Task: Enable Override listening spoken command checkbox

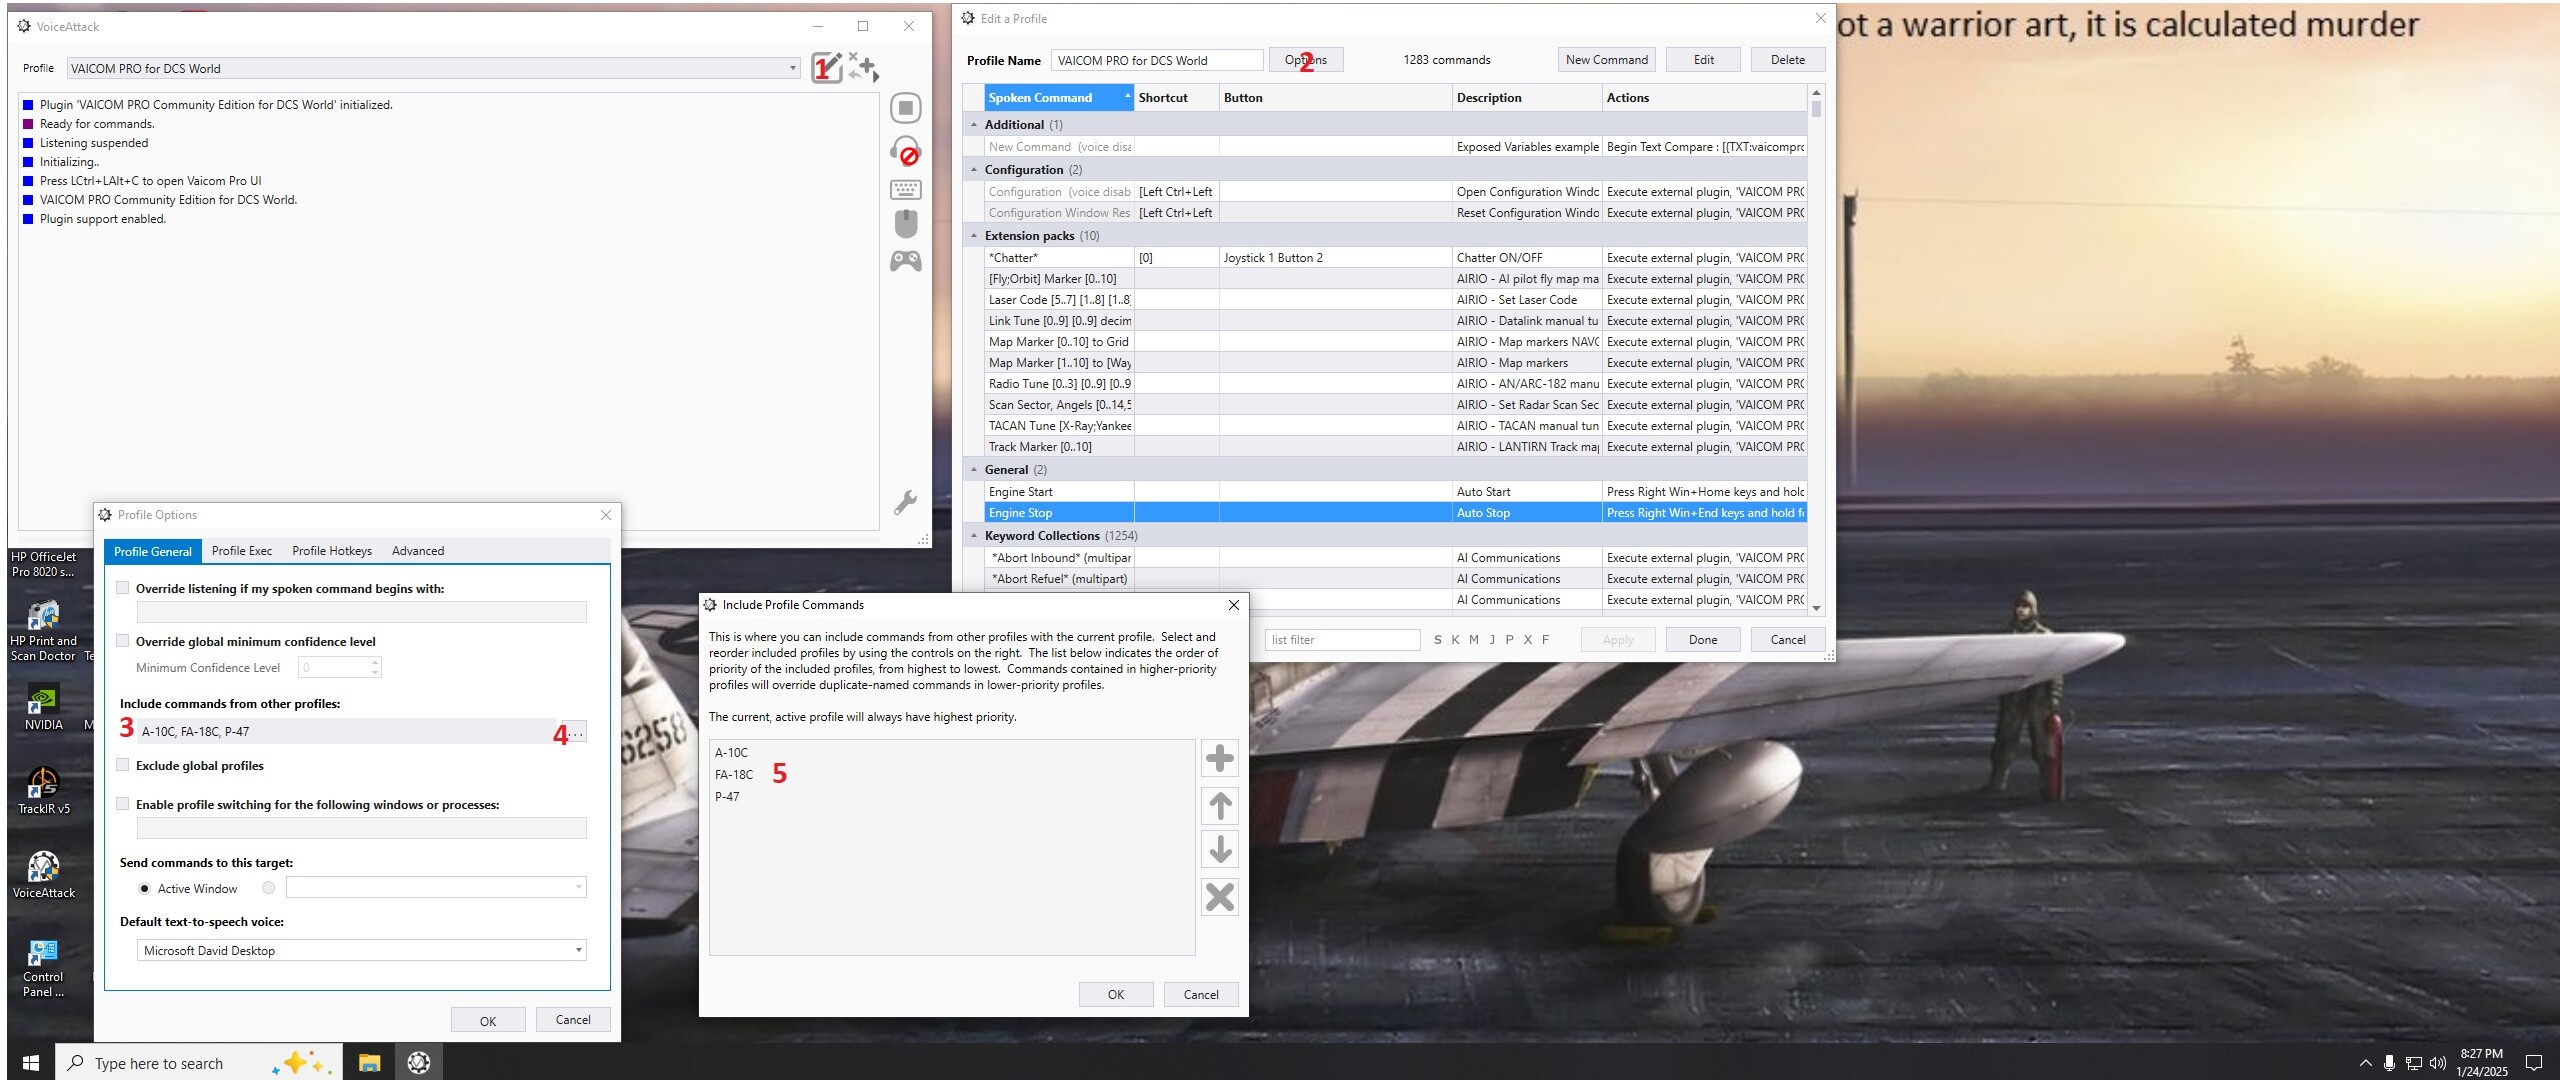Action: point(123,588)
